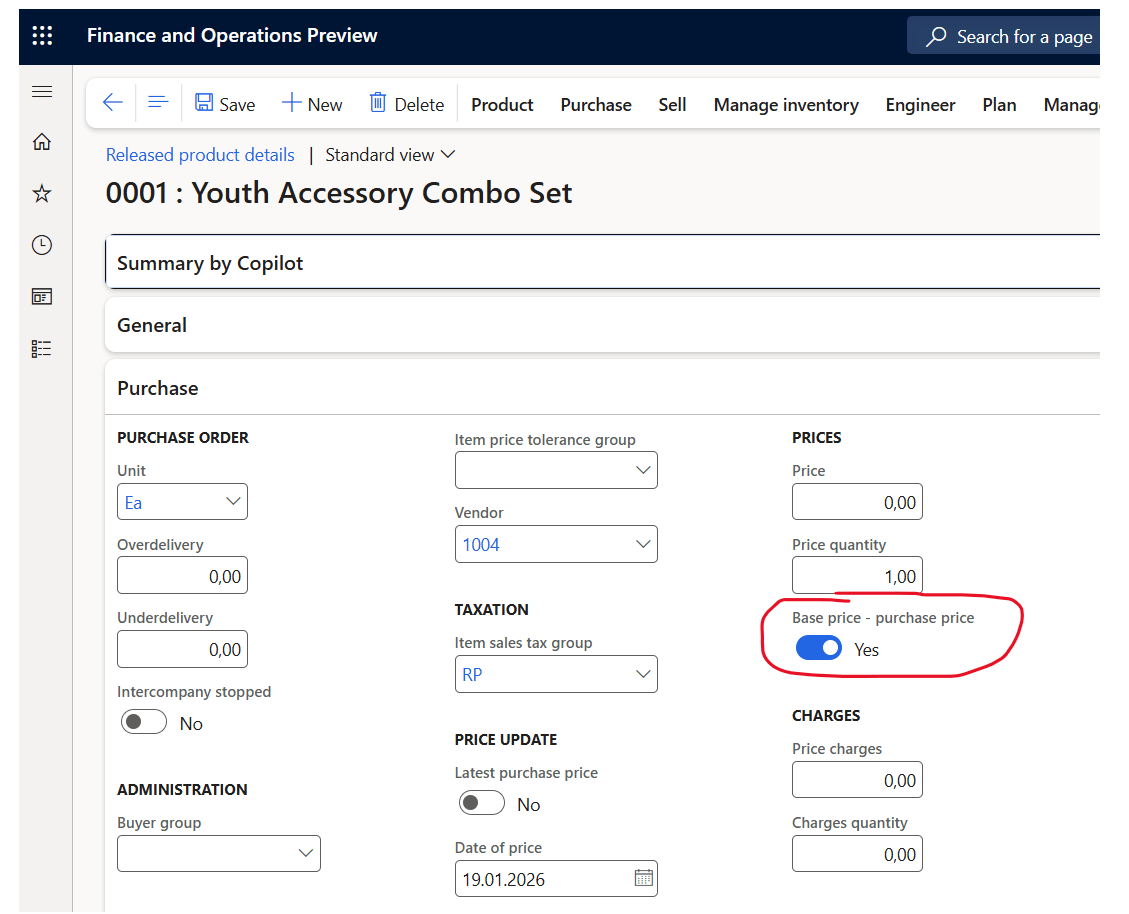1129x914 pixels.
Task: Open the Purchase menu tab
Action: pos(596,105)
